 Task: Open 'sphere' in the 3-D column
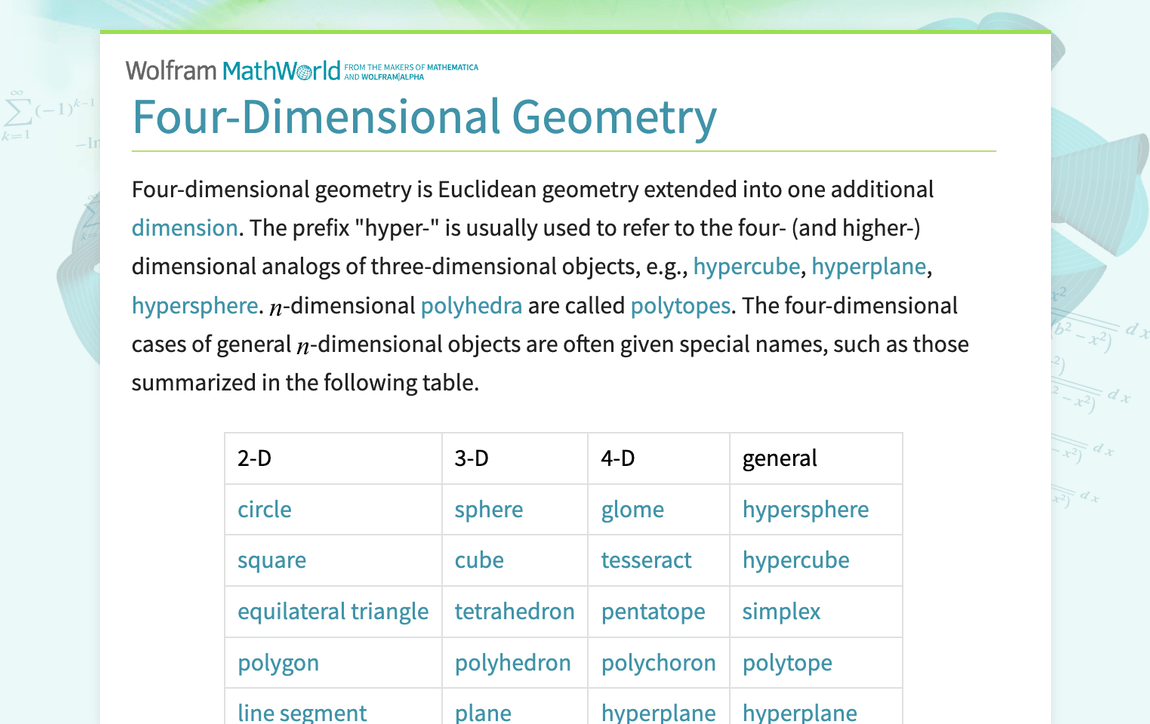click(x=488, y=510)
